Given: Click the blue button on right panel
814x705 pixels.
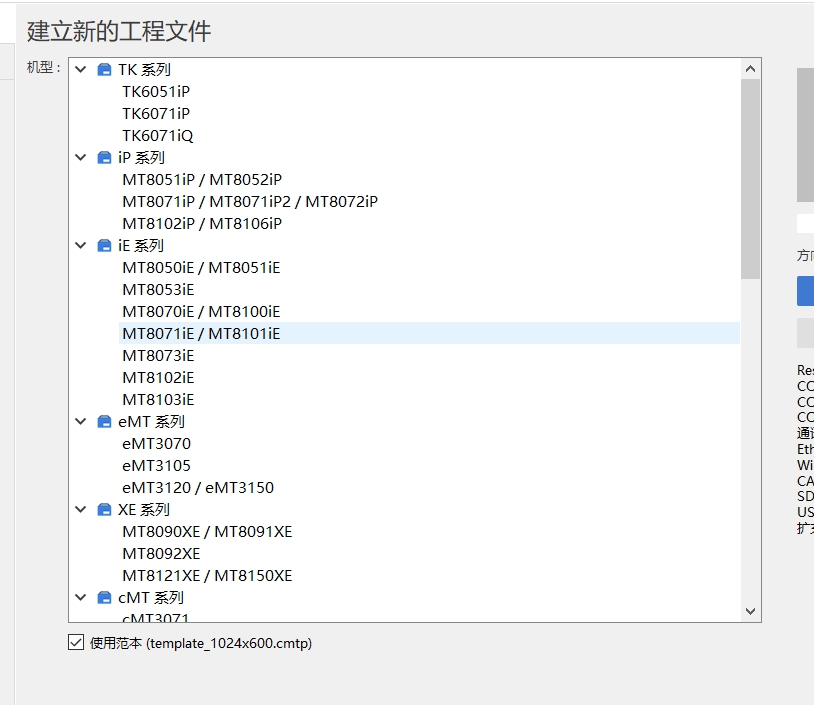Looking at the screenshot, I should tap(805, 291).
